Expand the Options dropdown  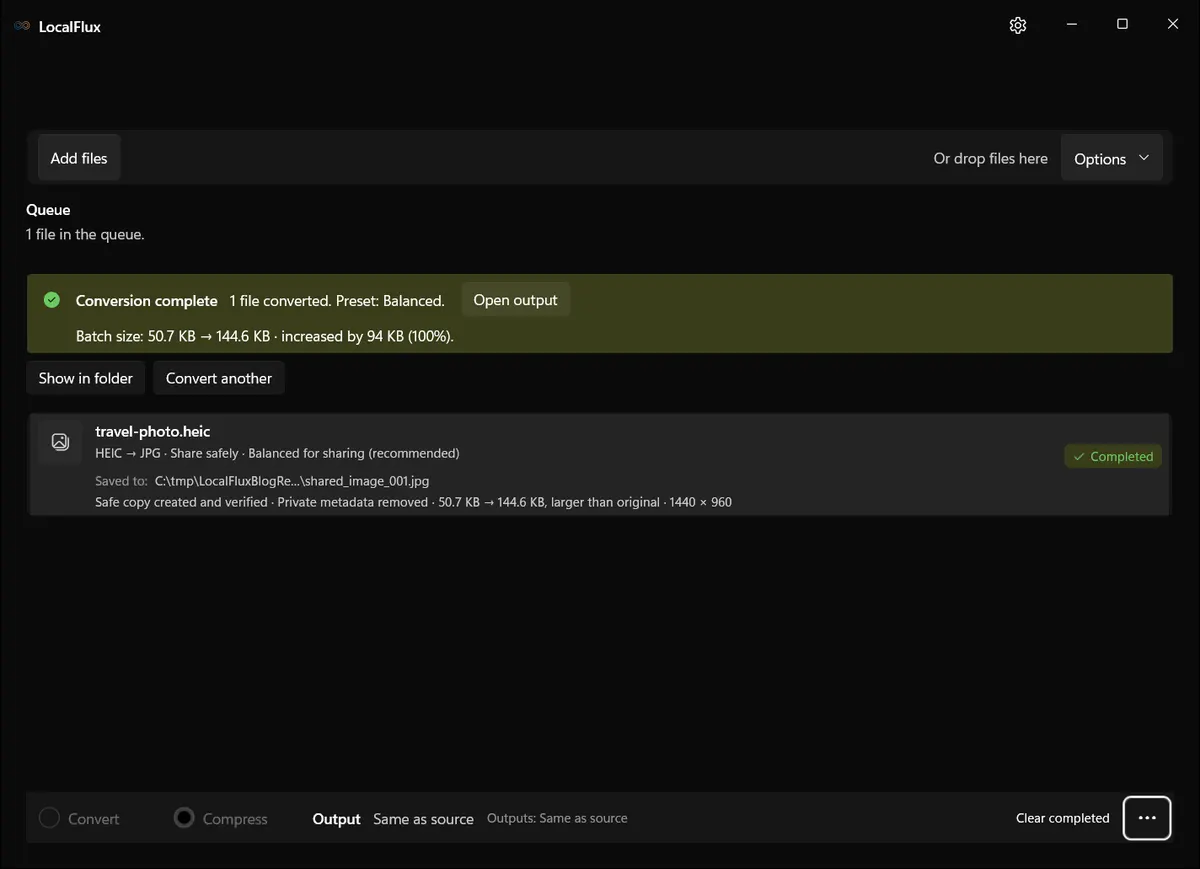point(1112,159)
